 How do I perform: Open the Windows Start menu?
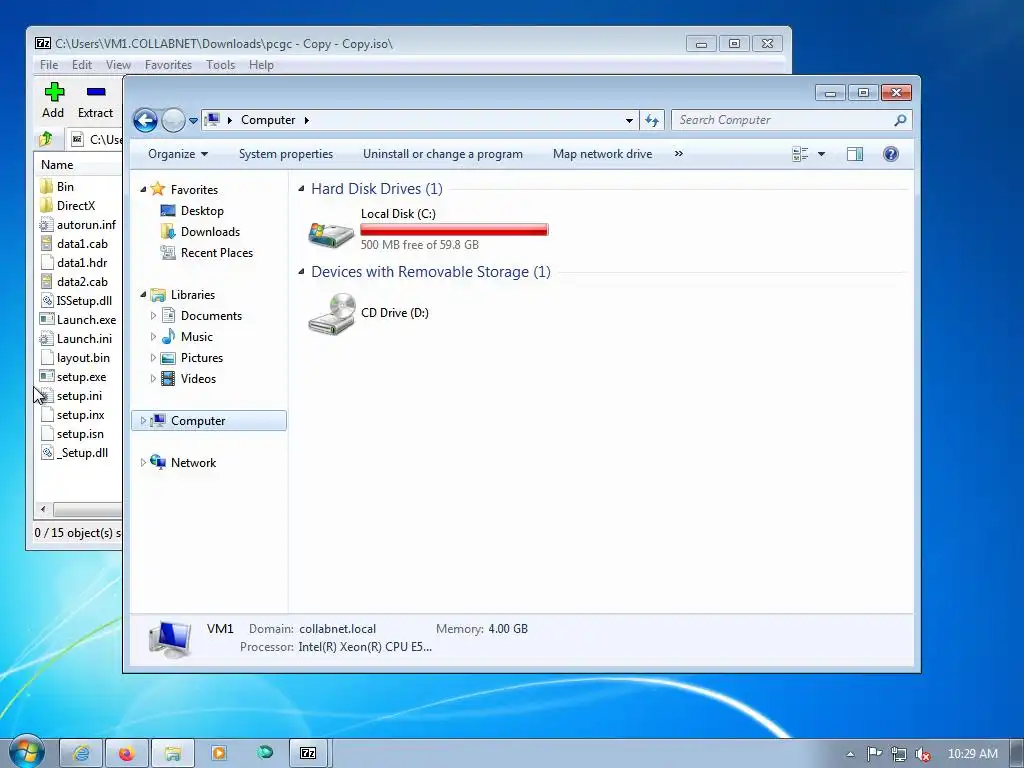[26, 752]
